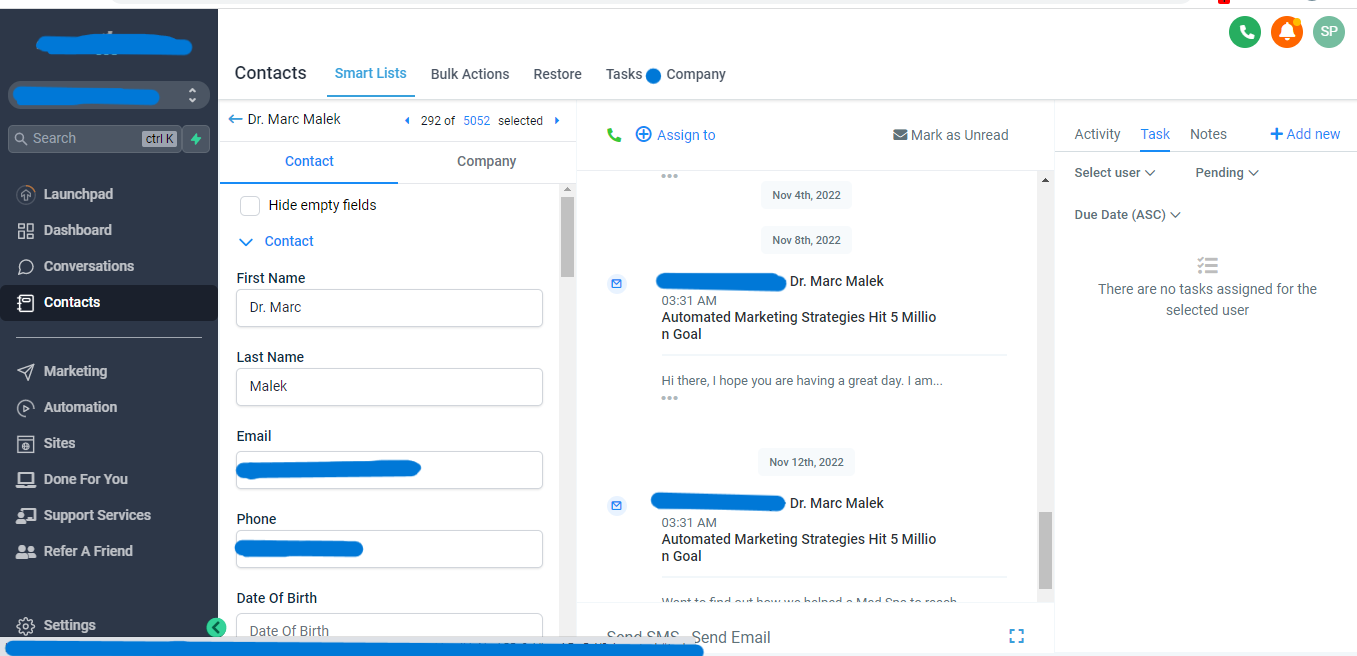
Task: Go back using arrow beside Dr. Marc Malek
Action: [x=235, y=119]
